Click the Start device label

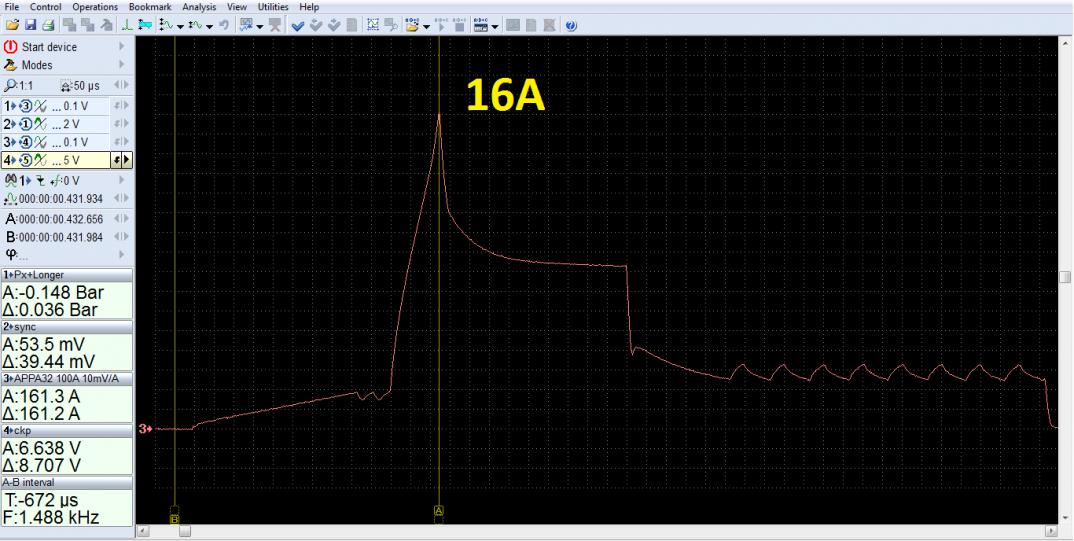coord(49,47)
